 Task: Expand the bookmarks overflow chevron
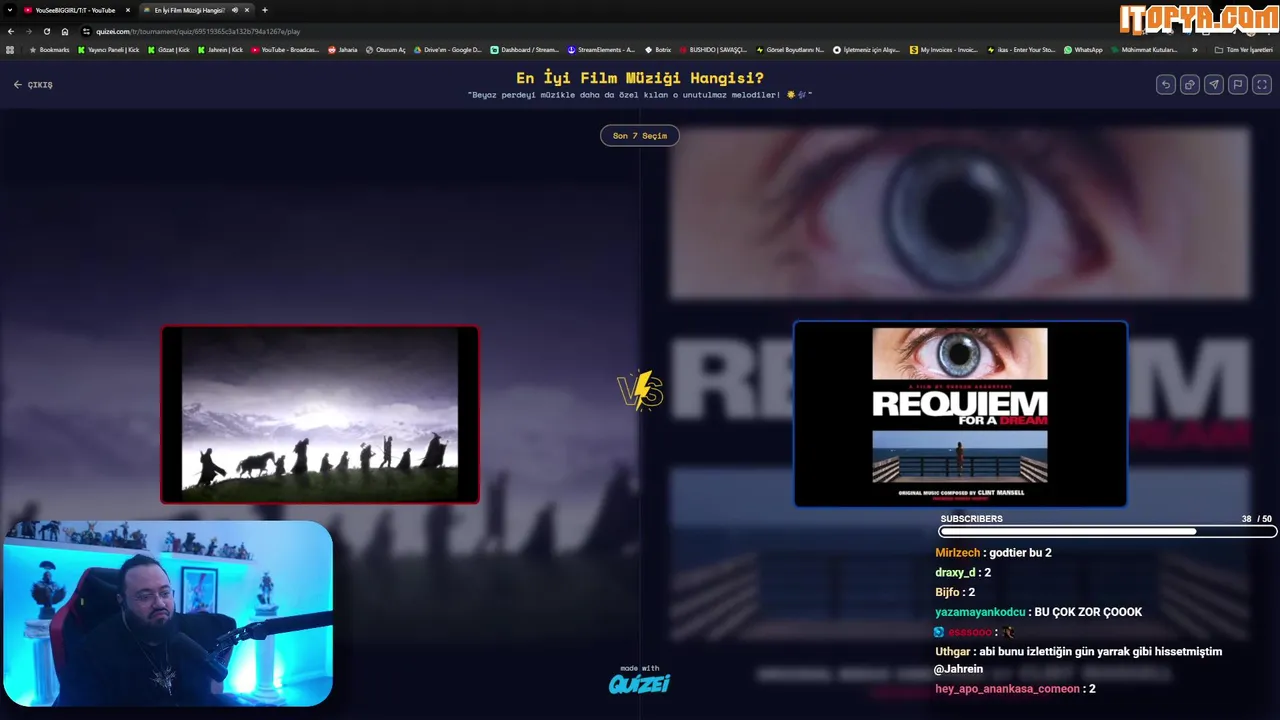pos(1194,49)
